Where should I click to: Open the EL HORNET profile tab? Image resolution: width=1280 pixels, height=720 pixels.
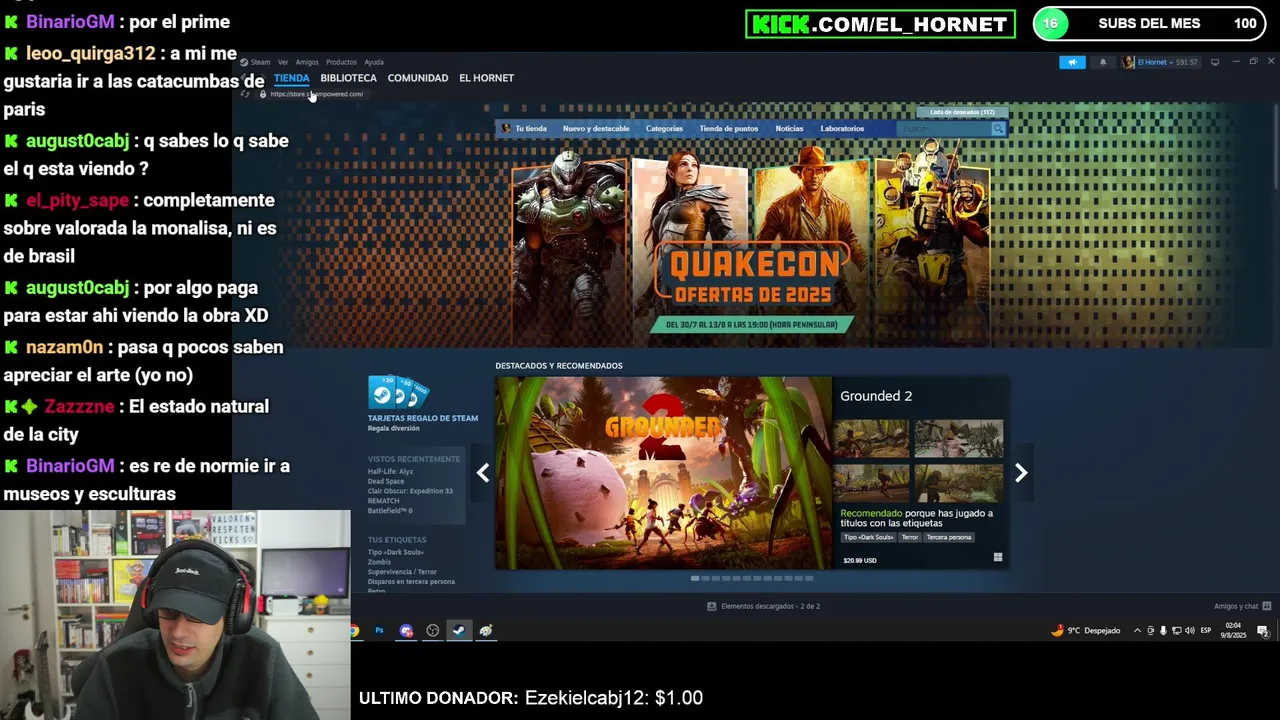[486, 78]
